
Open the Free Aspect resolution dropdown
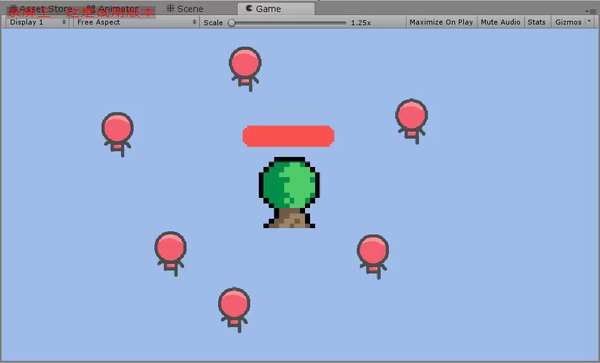pyautogui.click(x=136, y=22)
